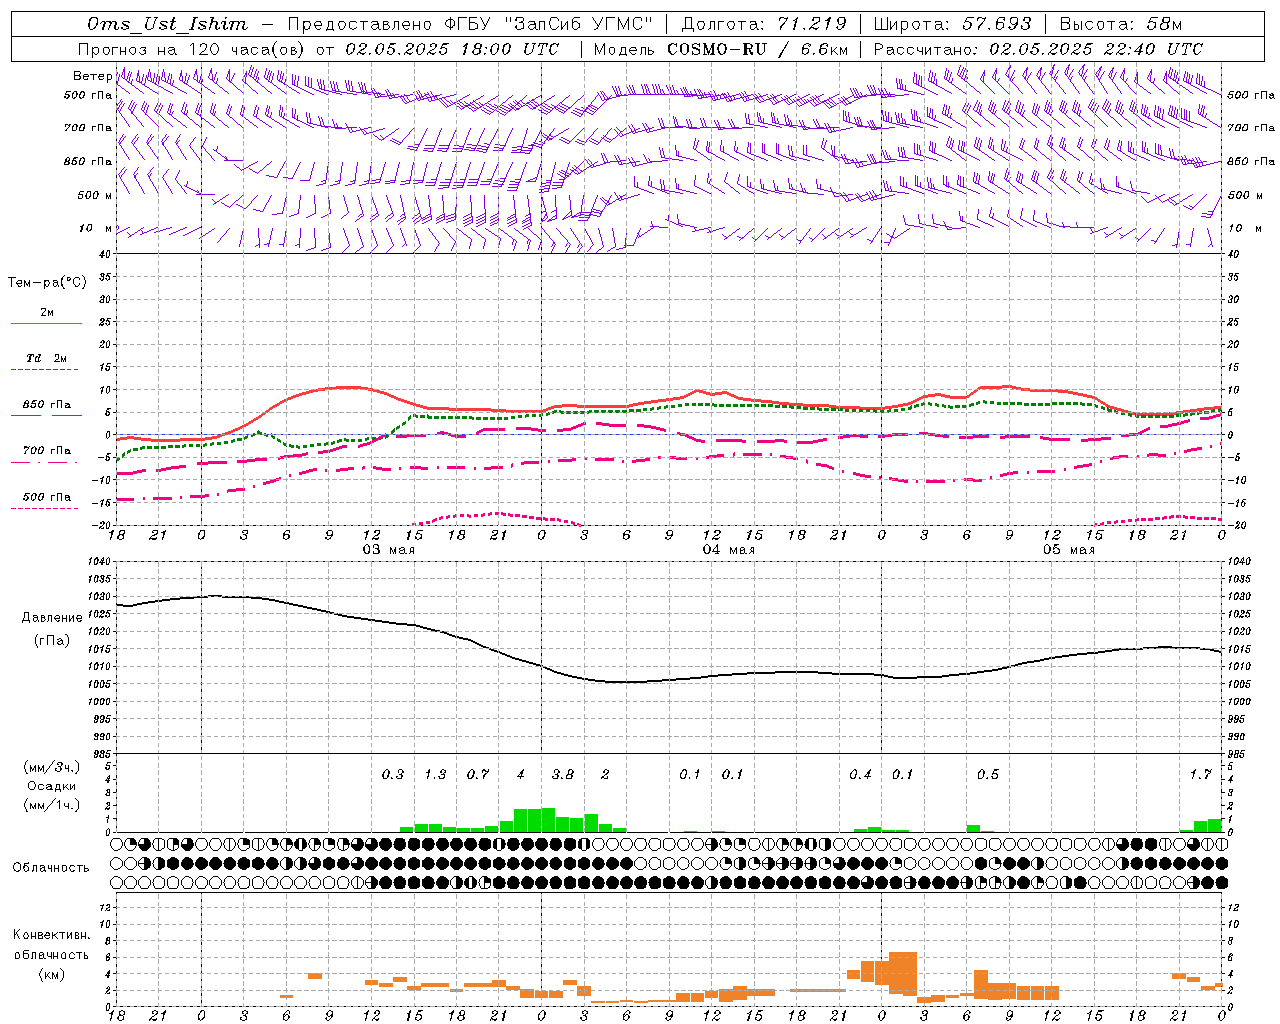Viewport: 1280px width, 1024px height.
Task: Click the 0.4 precipitation total value
Action: click(x=860, y=774)
